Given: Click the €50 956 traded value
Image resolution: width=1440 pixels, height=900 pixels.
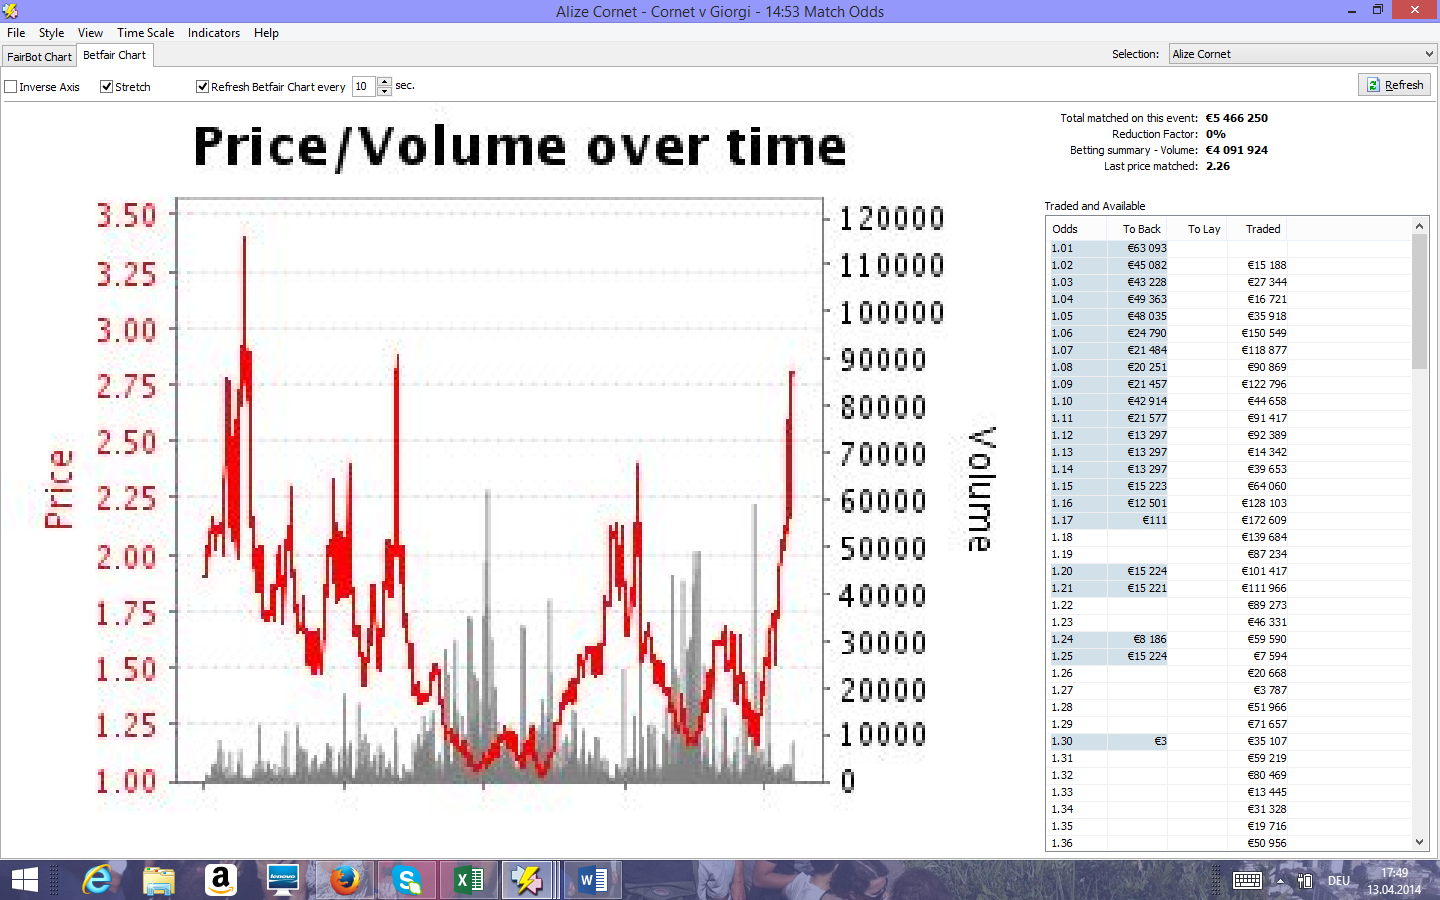Looking at the screenshot, I should click(1267, 843).
